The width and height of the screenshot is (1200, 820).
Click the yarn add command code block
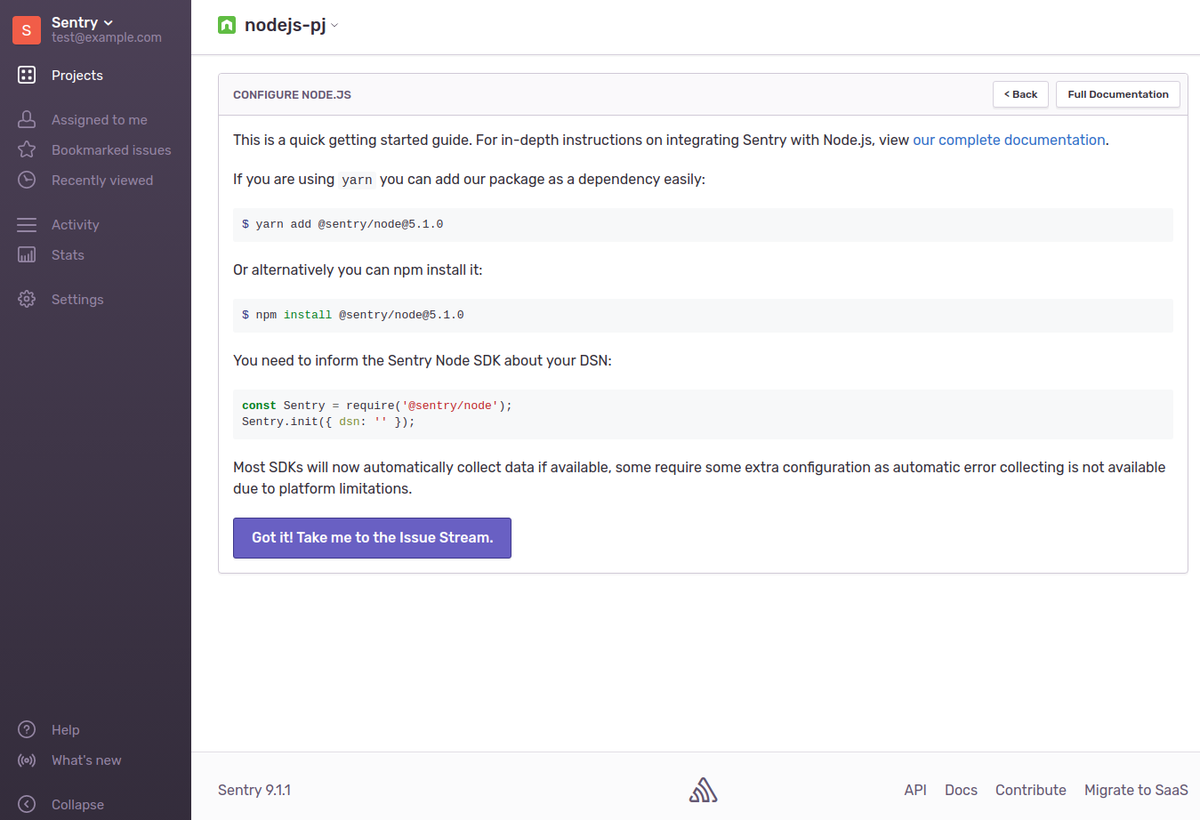[702, 224]
